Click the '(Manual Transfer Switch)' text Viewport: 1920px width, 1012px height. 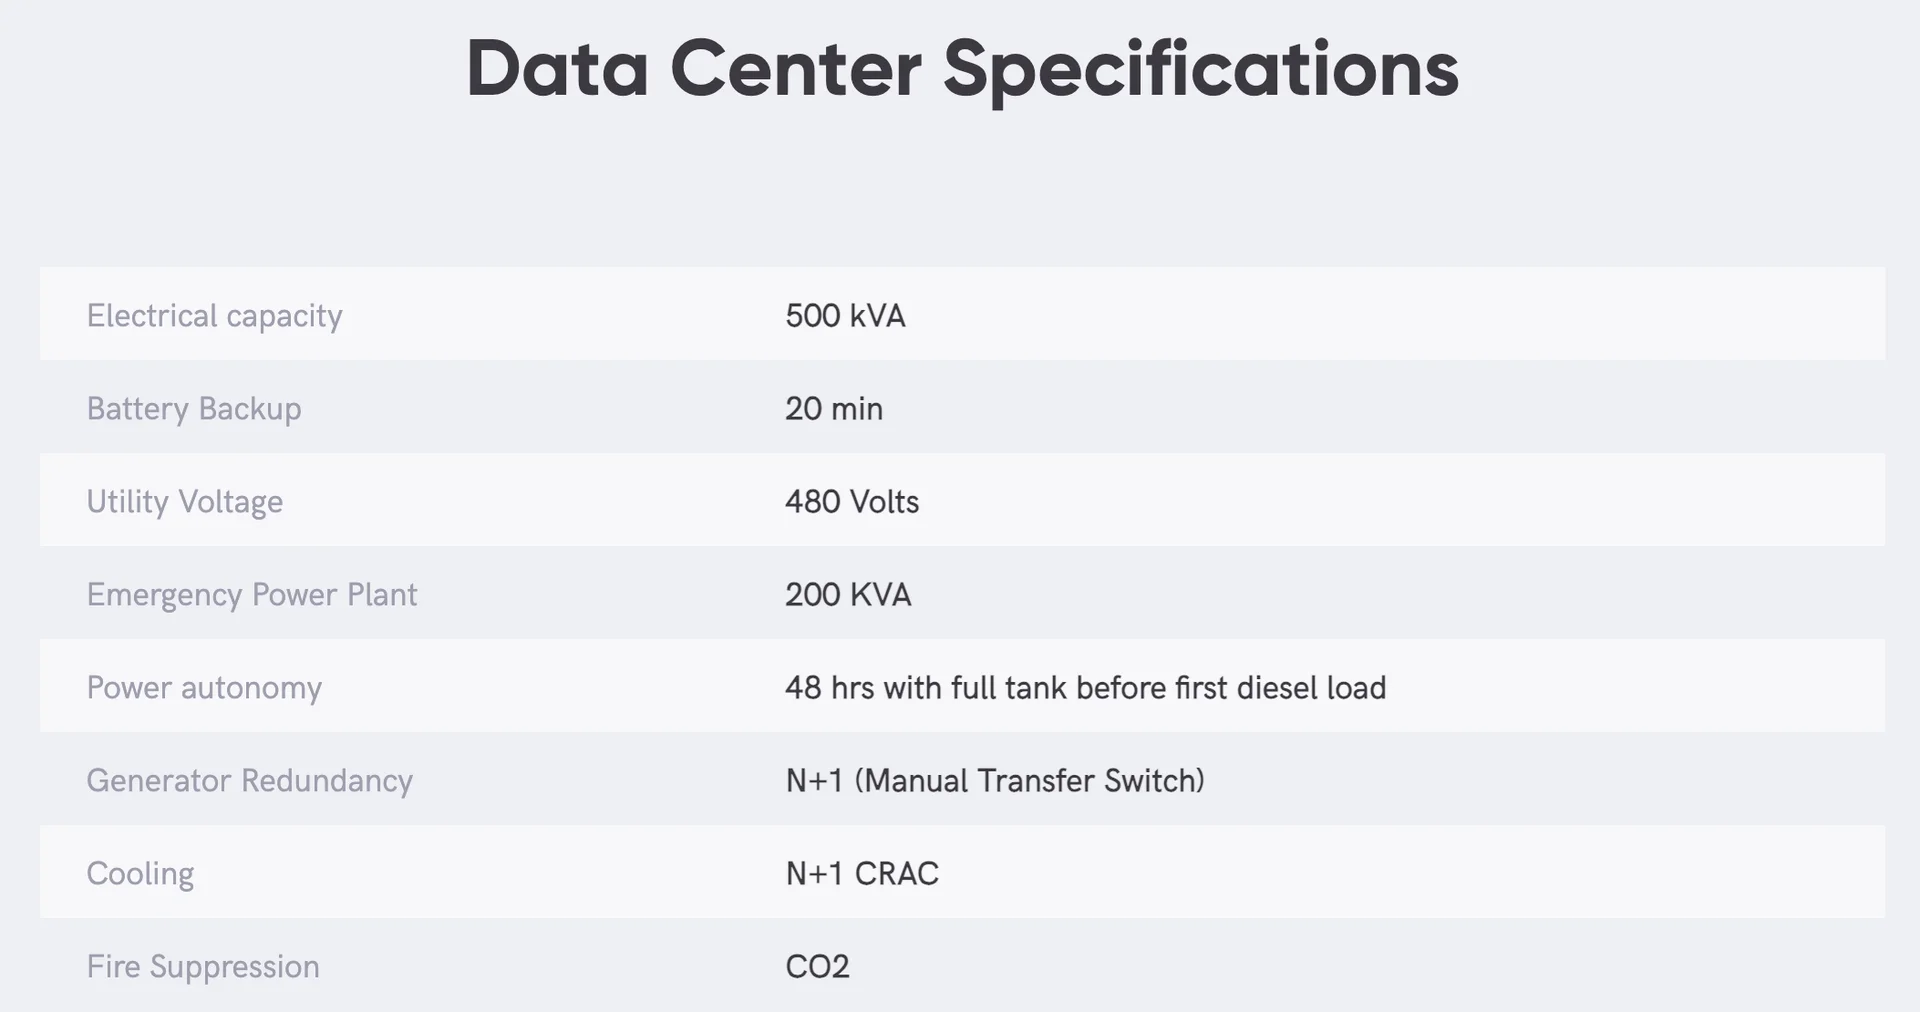[x=1029, y=780]
